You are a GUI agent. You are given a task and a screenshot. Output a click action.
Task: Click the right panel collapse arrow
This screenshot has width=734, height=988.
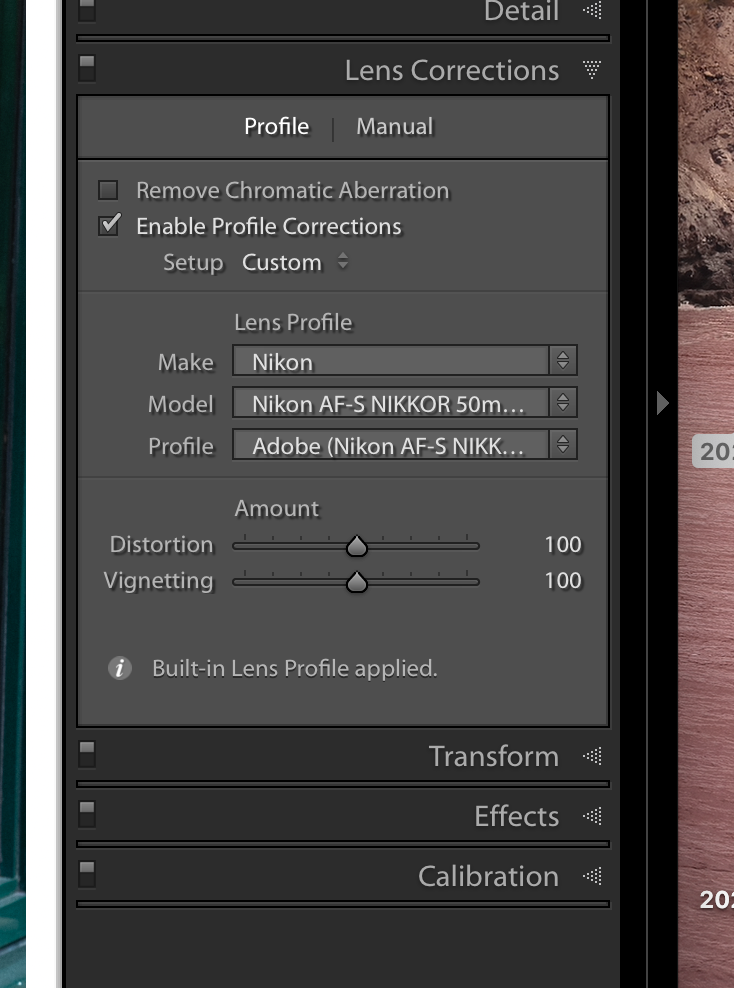(662, 403)
